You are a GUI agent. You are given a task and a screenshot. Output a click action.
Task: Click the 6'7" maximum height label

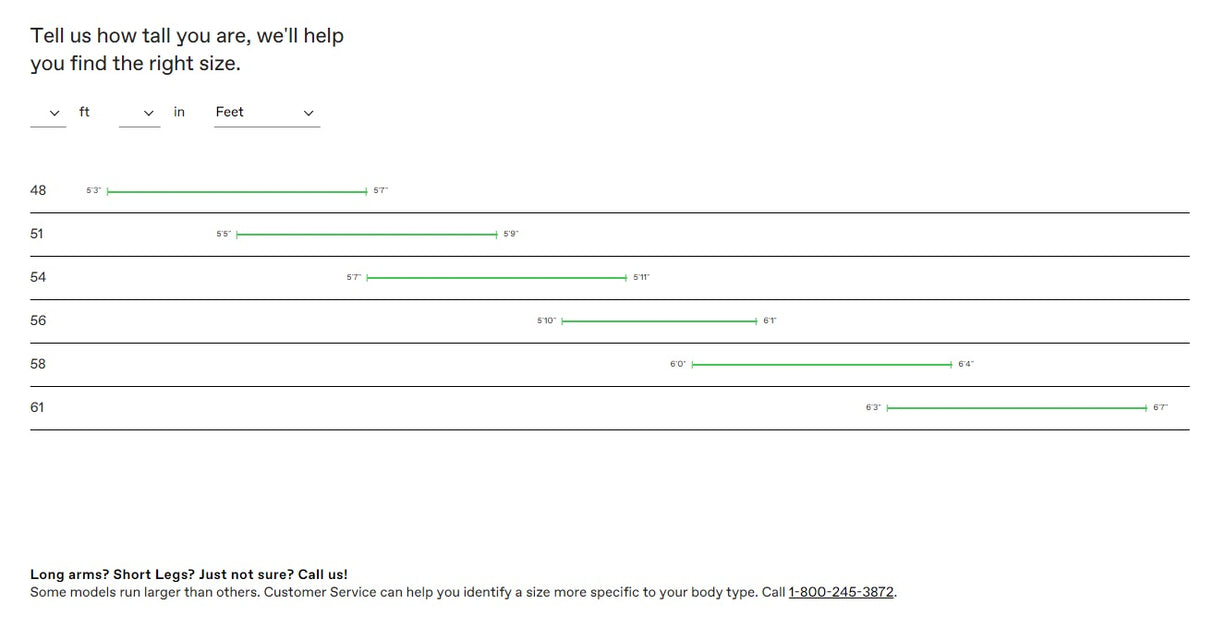(x=1160, y=408)
